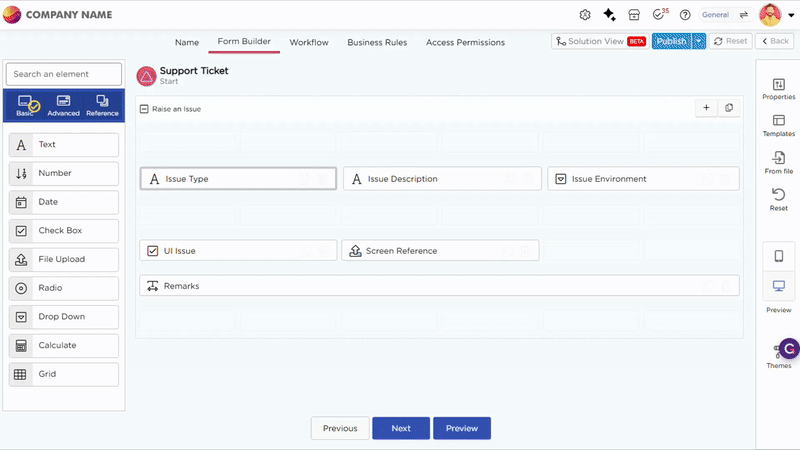The width and height of the screenshot is (800, 450).
Task: Open the user profile dropdown arrow
Action: (790, 15)
